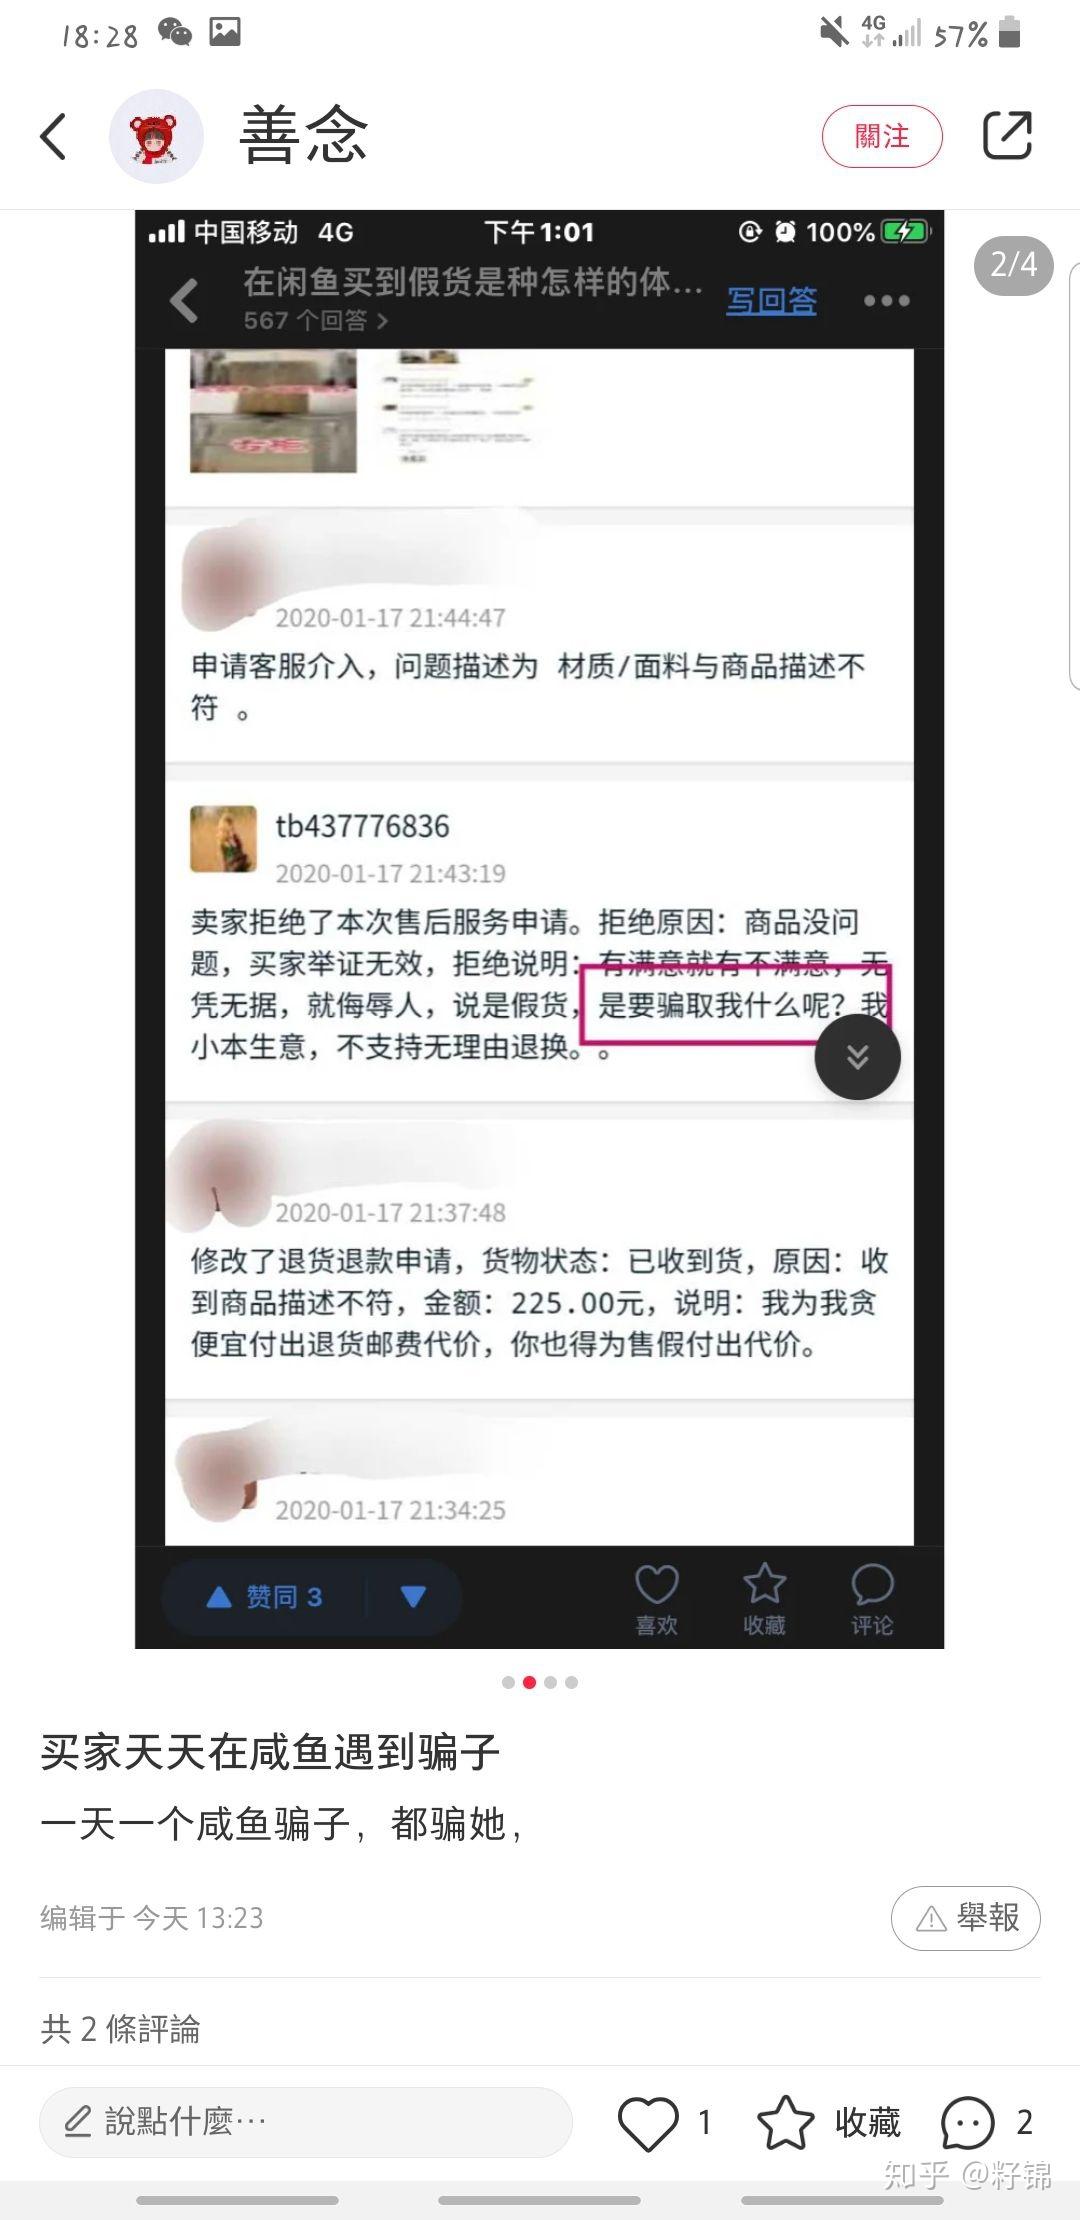Tap the 收藏 star icon in the screenshot

click(764, 1599)
